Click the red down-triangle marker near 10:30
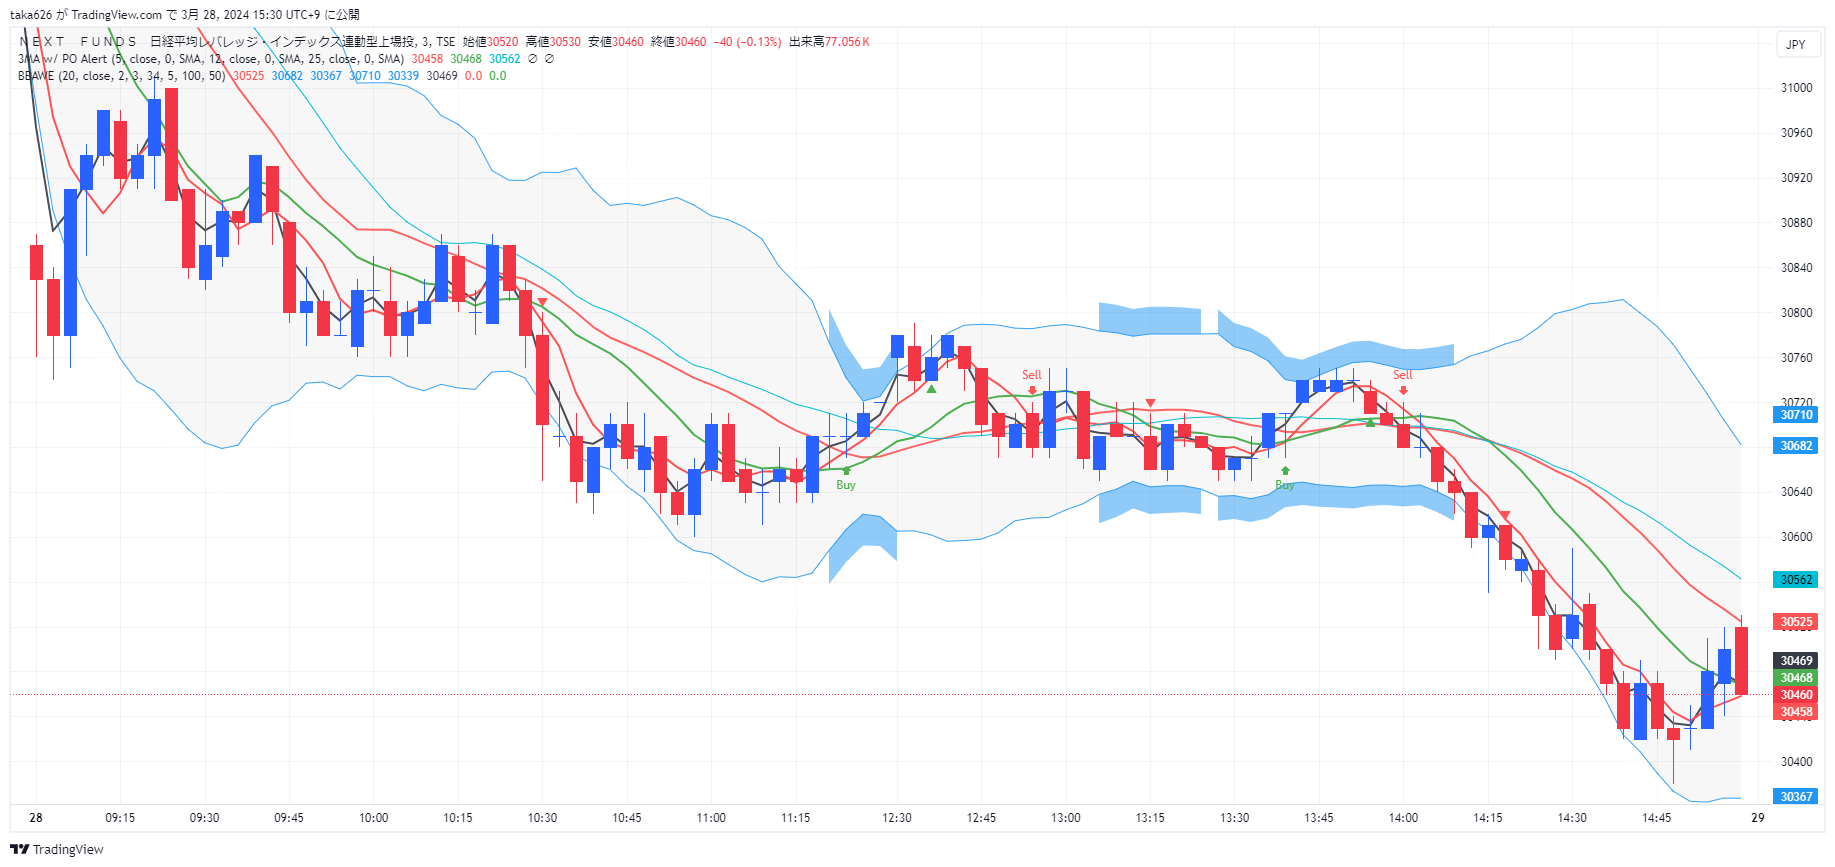This screenshot has width=1835, height=867. point(542,301)
